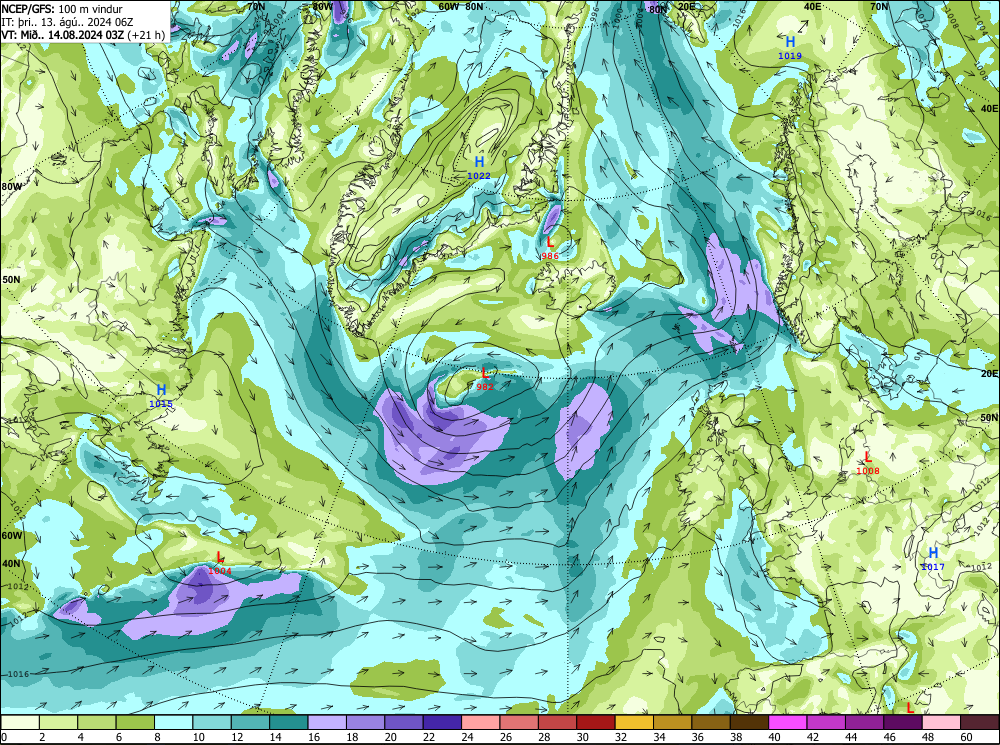Select the 986 pressure value label
The width and height of the screenshot is (1000, 745).
tap(550, 256)
